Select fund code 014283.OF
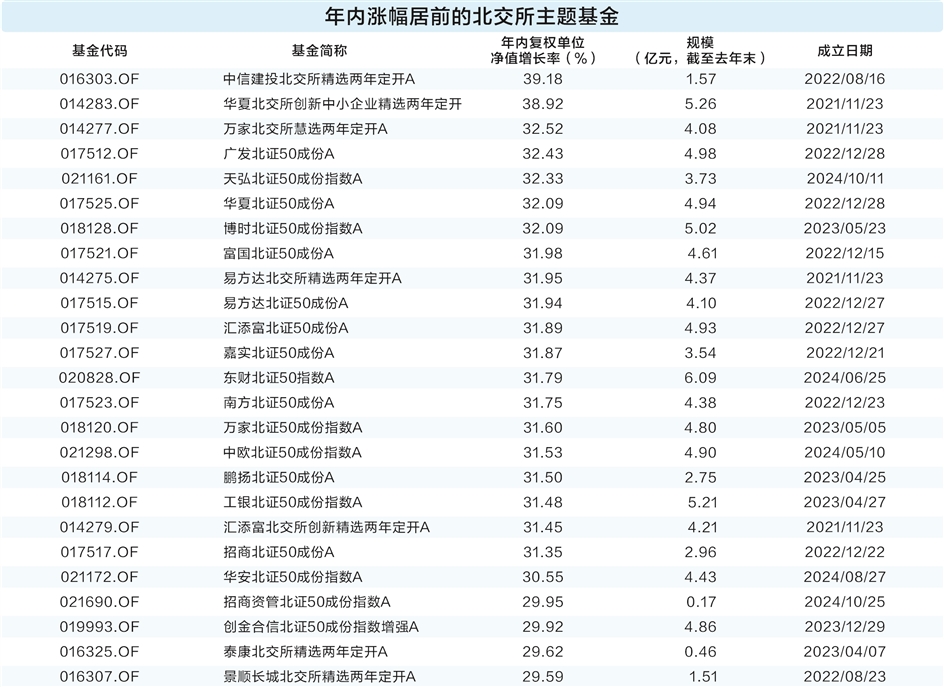 (99, 104)
